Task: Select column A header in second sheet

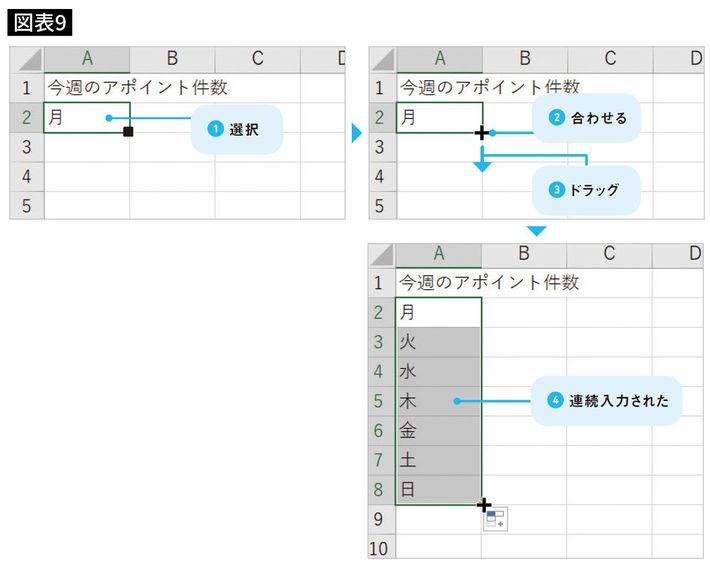Action: (439, 58)
